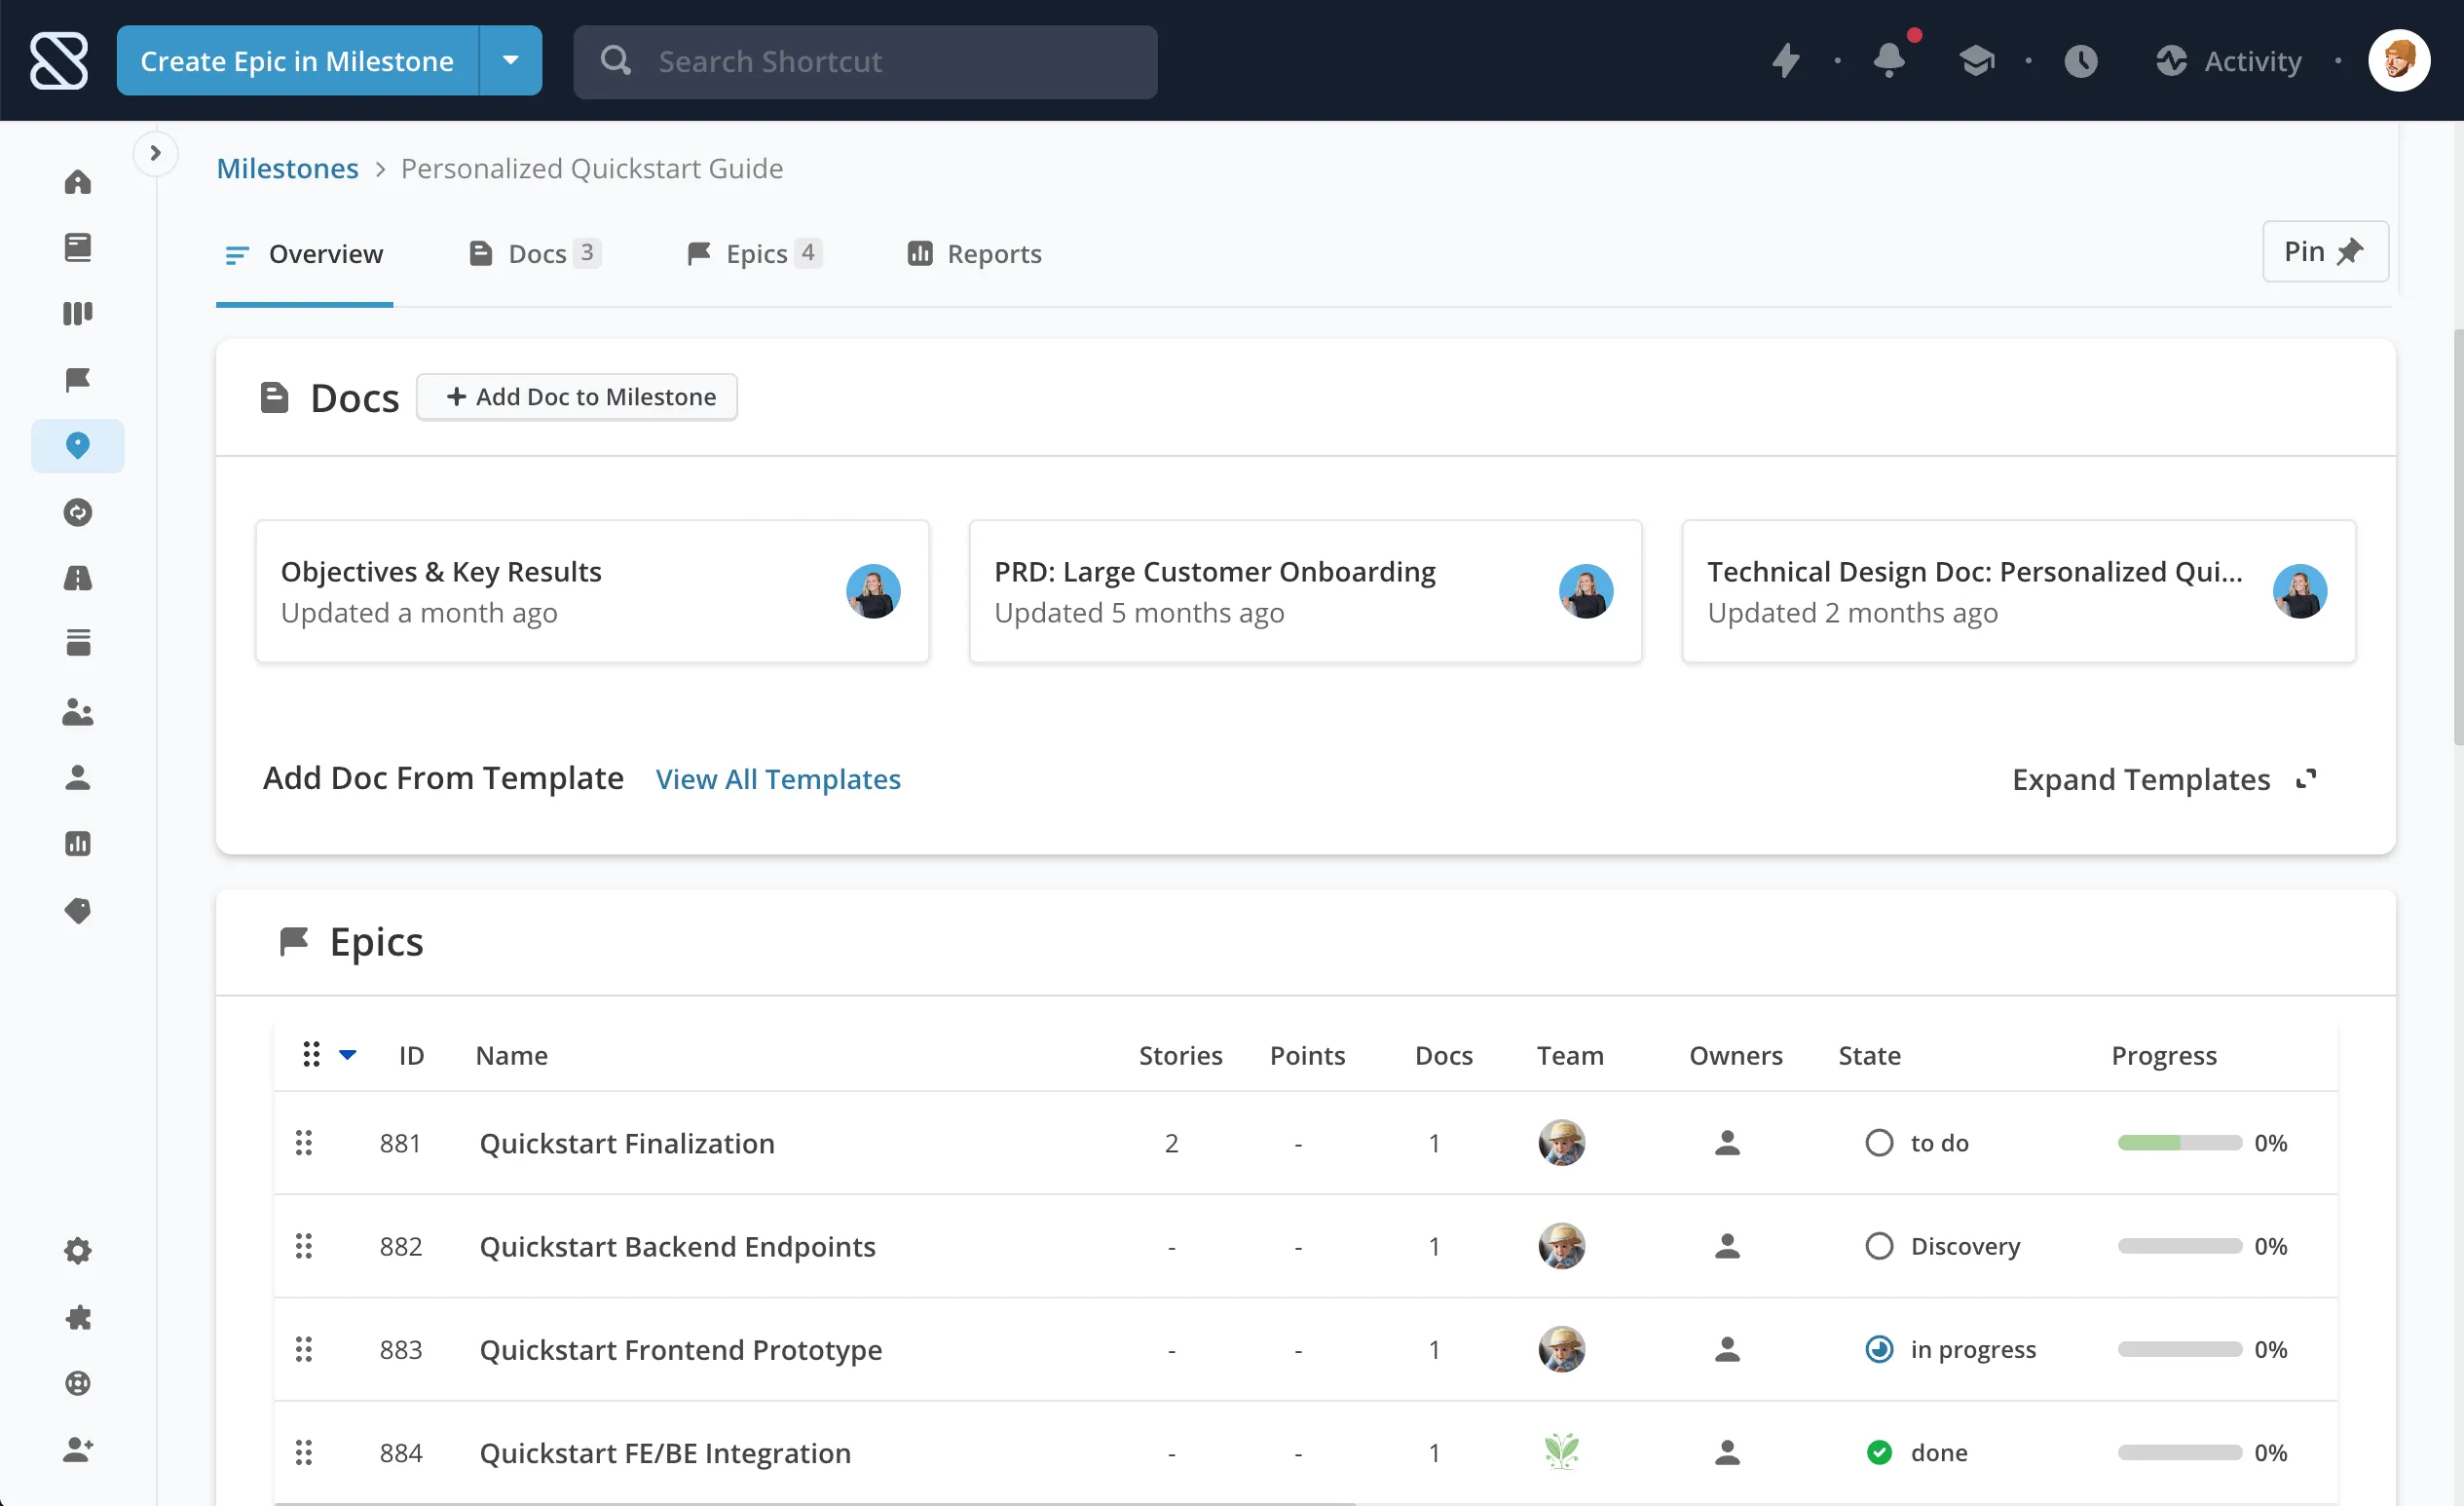Expand the left sidebar with chevron
This screenshot has width=2464, height=1506.
(x=155, y=153)
